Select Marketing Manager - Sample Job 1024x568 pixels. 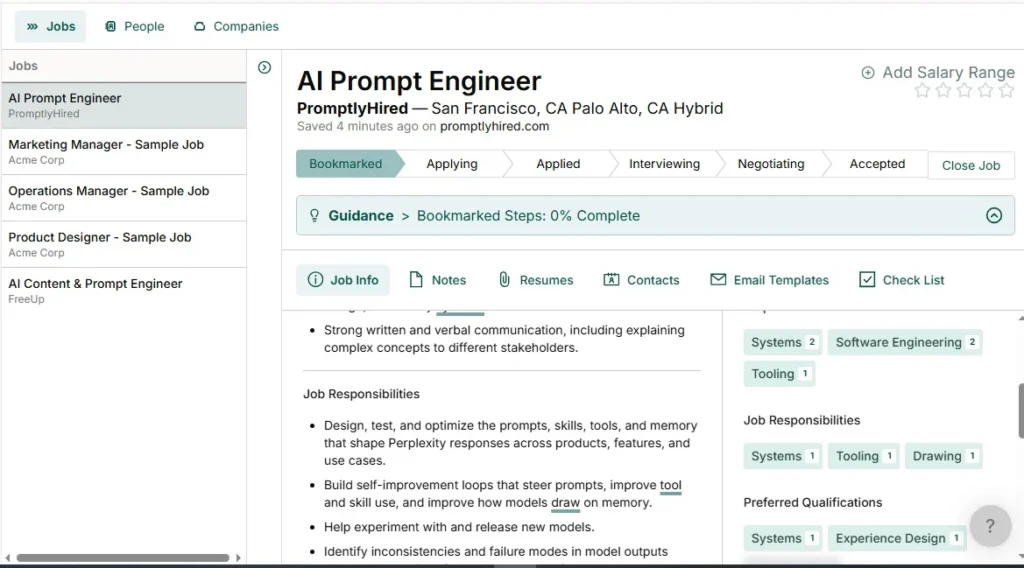click(123, 151)
